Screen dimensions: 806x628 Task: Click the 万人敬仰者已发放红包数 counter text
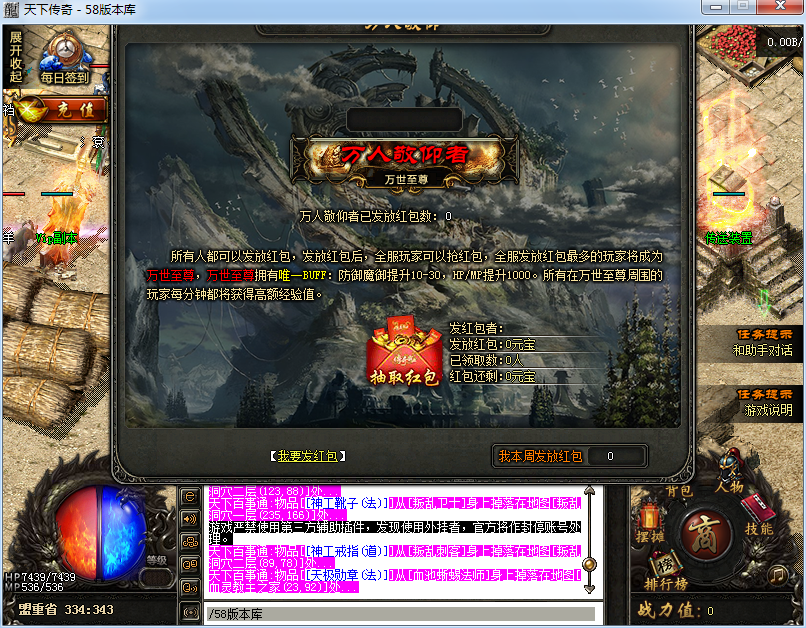point(376,216)
